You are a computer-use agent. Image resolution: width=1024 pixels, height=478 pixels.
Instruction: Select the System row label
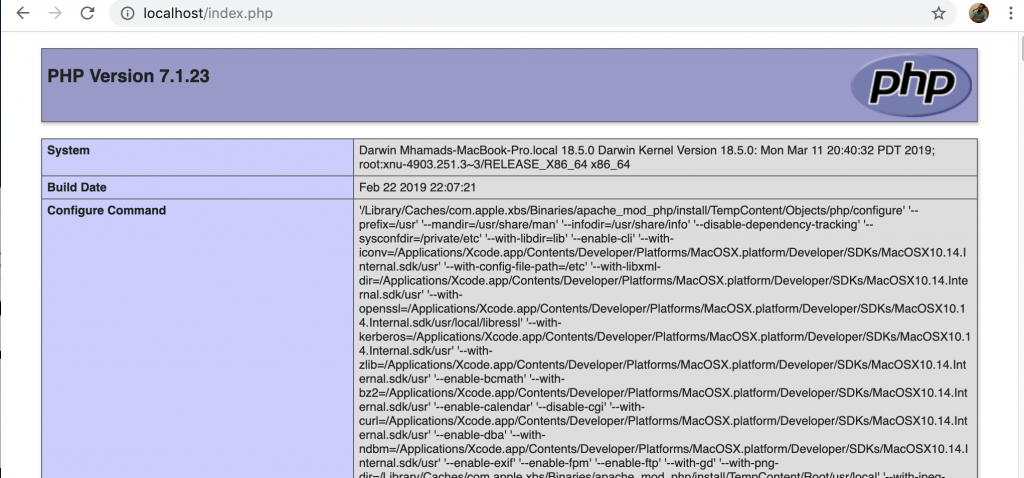68,151
